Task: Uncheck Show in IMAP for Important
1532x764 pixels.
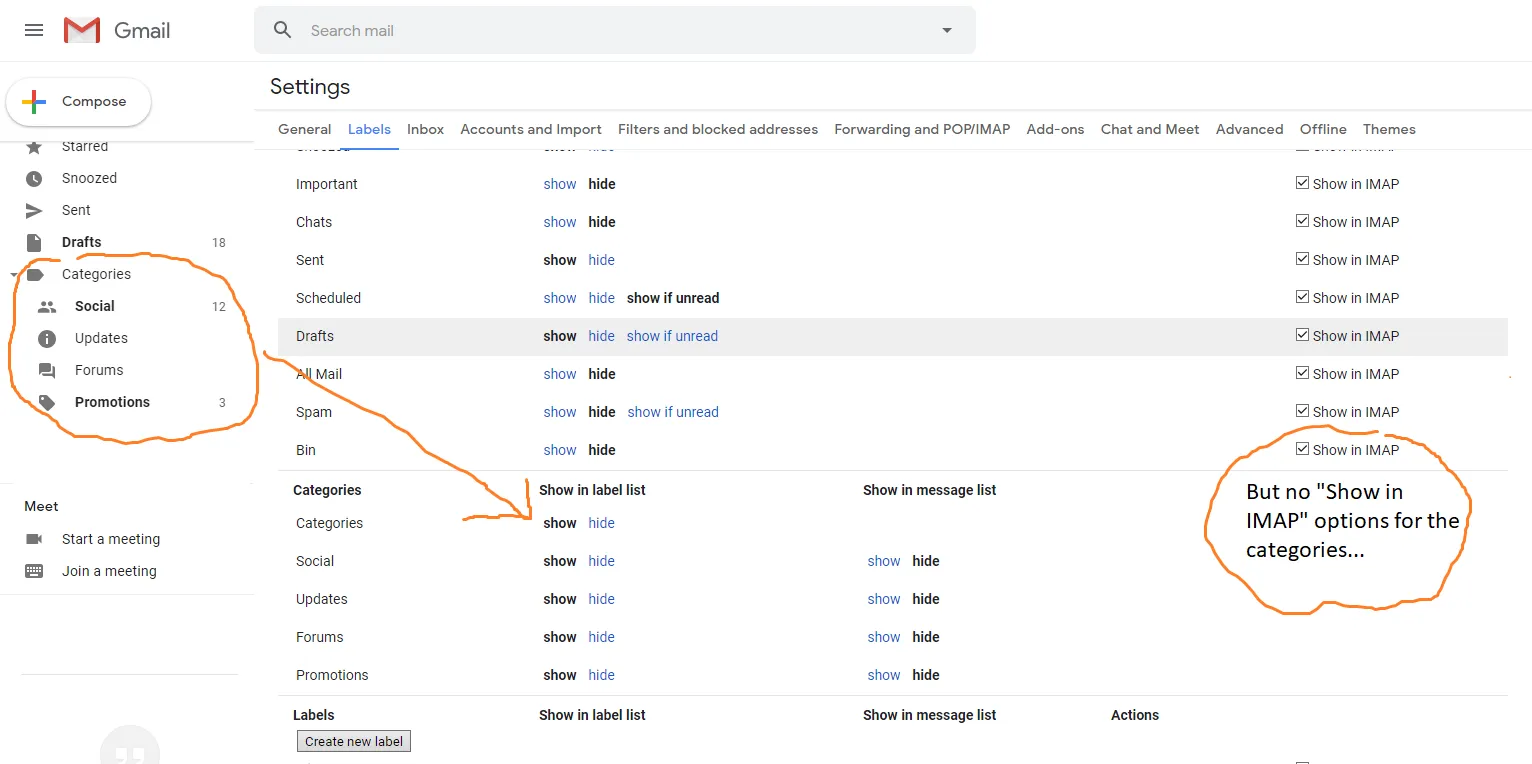Action: pos(1302,183)
